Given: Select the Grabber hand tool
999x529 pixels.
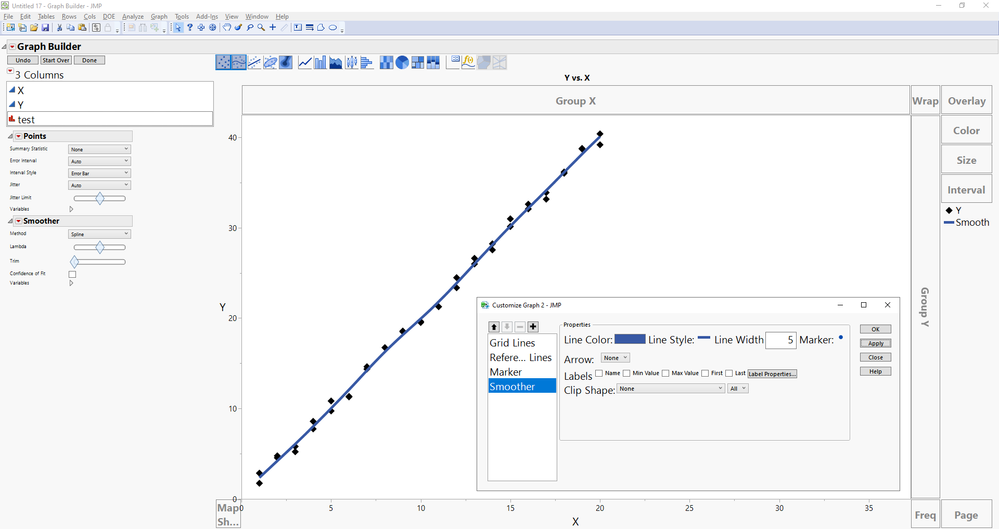Looking at the screenshot, I should pyautogui.click(x=226, y=27).
